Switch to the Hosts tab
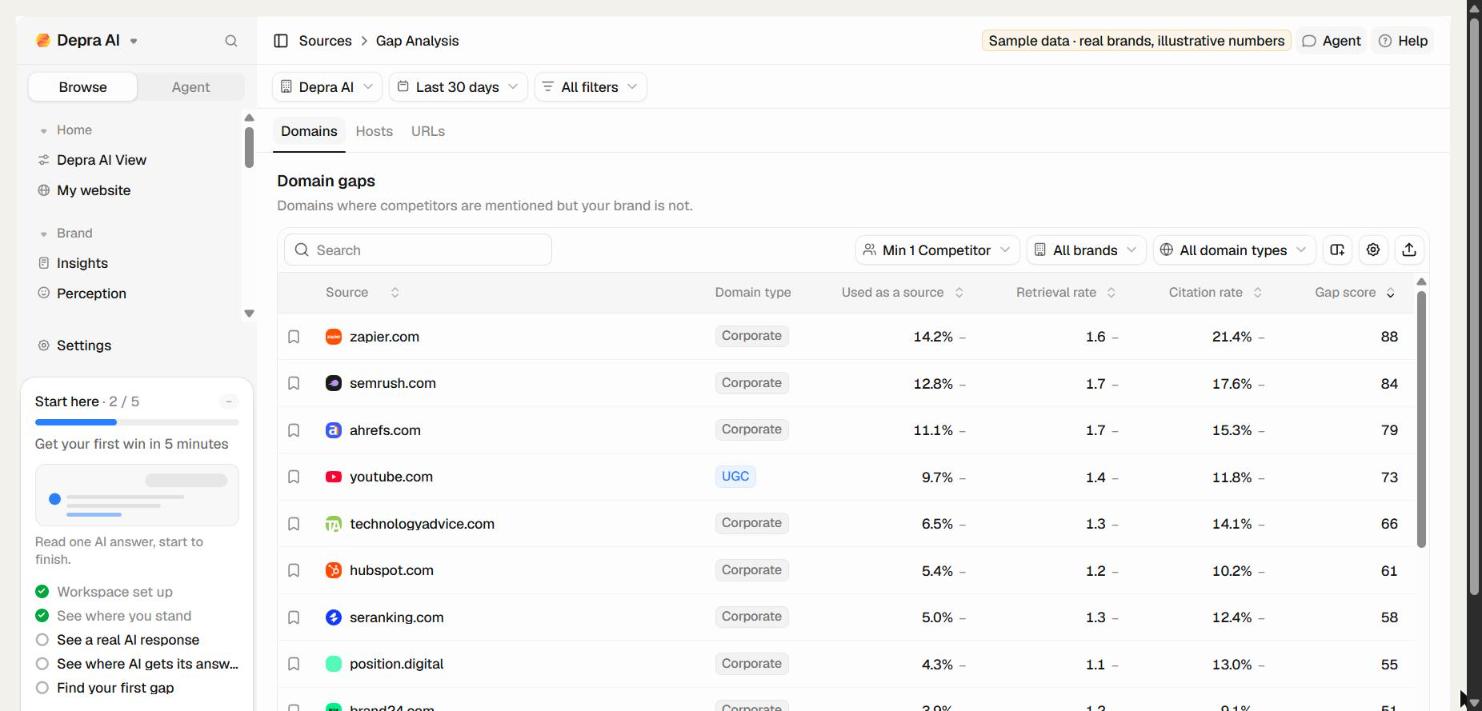 tap(374, 131)
